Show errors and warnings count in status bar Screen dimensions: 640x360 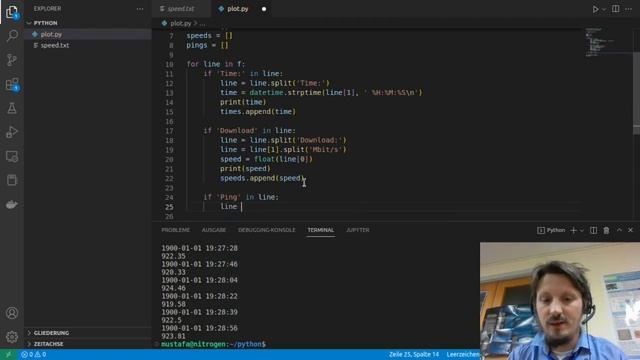[33, 355]
